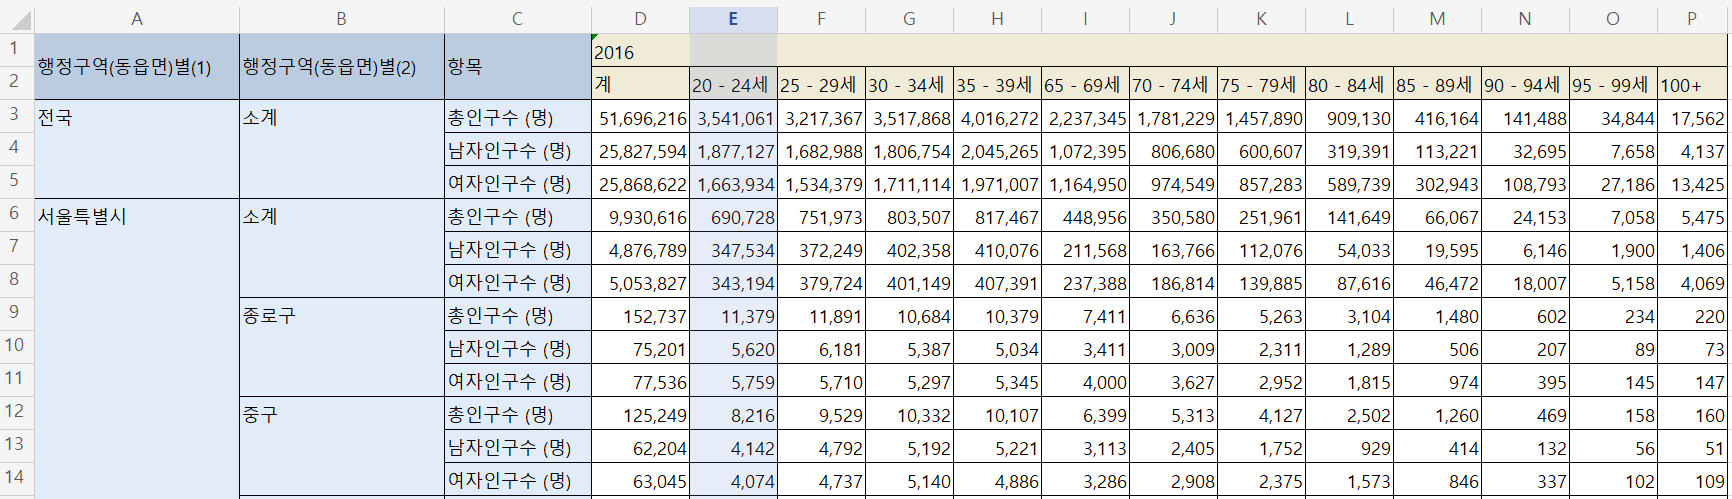Select column L header
The image size is (1732, 499).
pos(1349,19)
